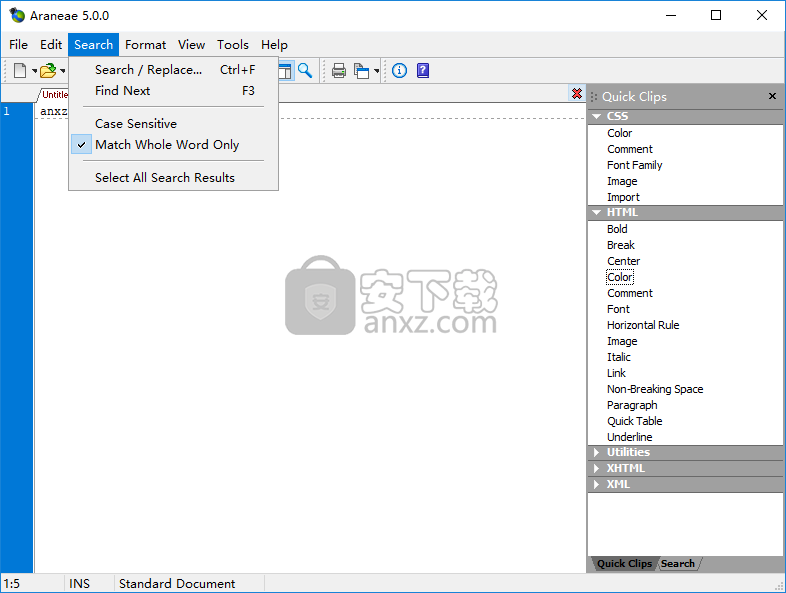Close the Quick Clips panel
Image resolution: width=786 pixels, height=593 pixels.
[772, 96]
